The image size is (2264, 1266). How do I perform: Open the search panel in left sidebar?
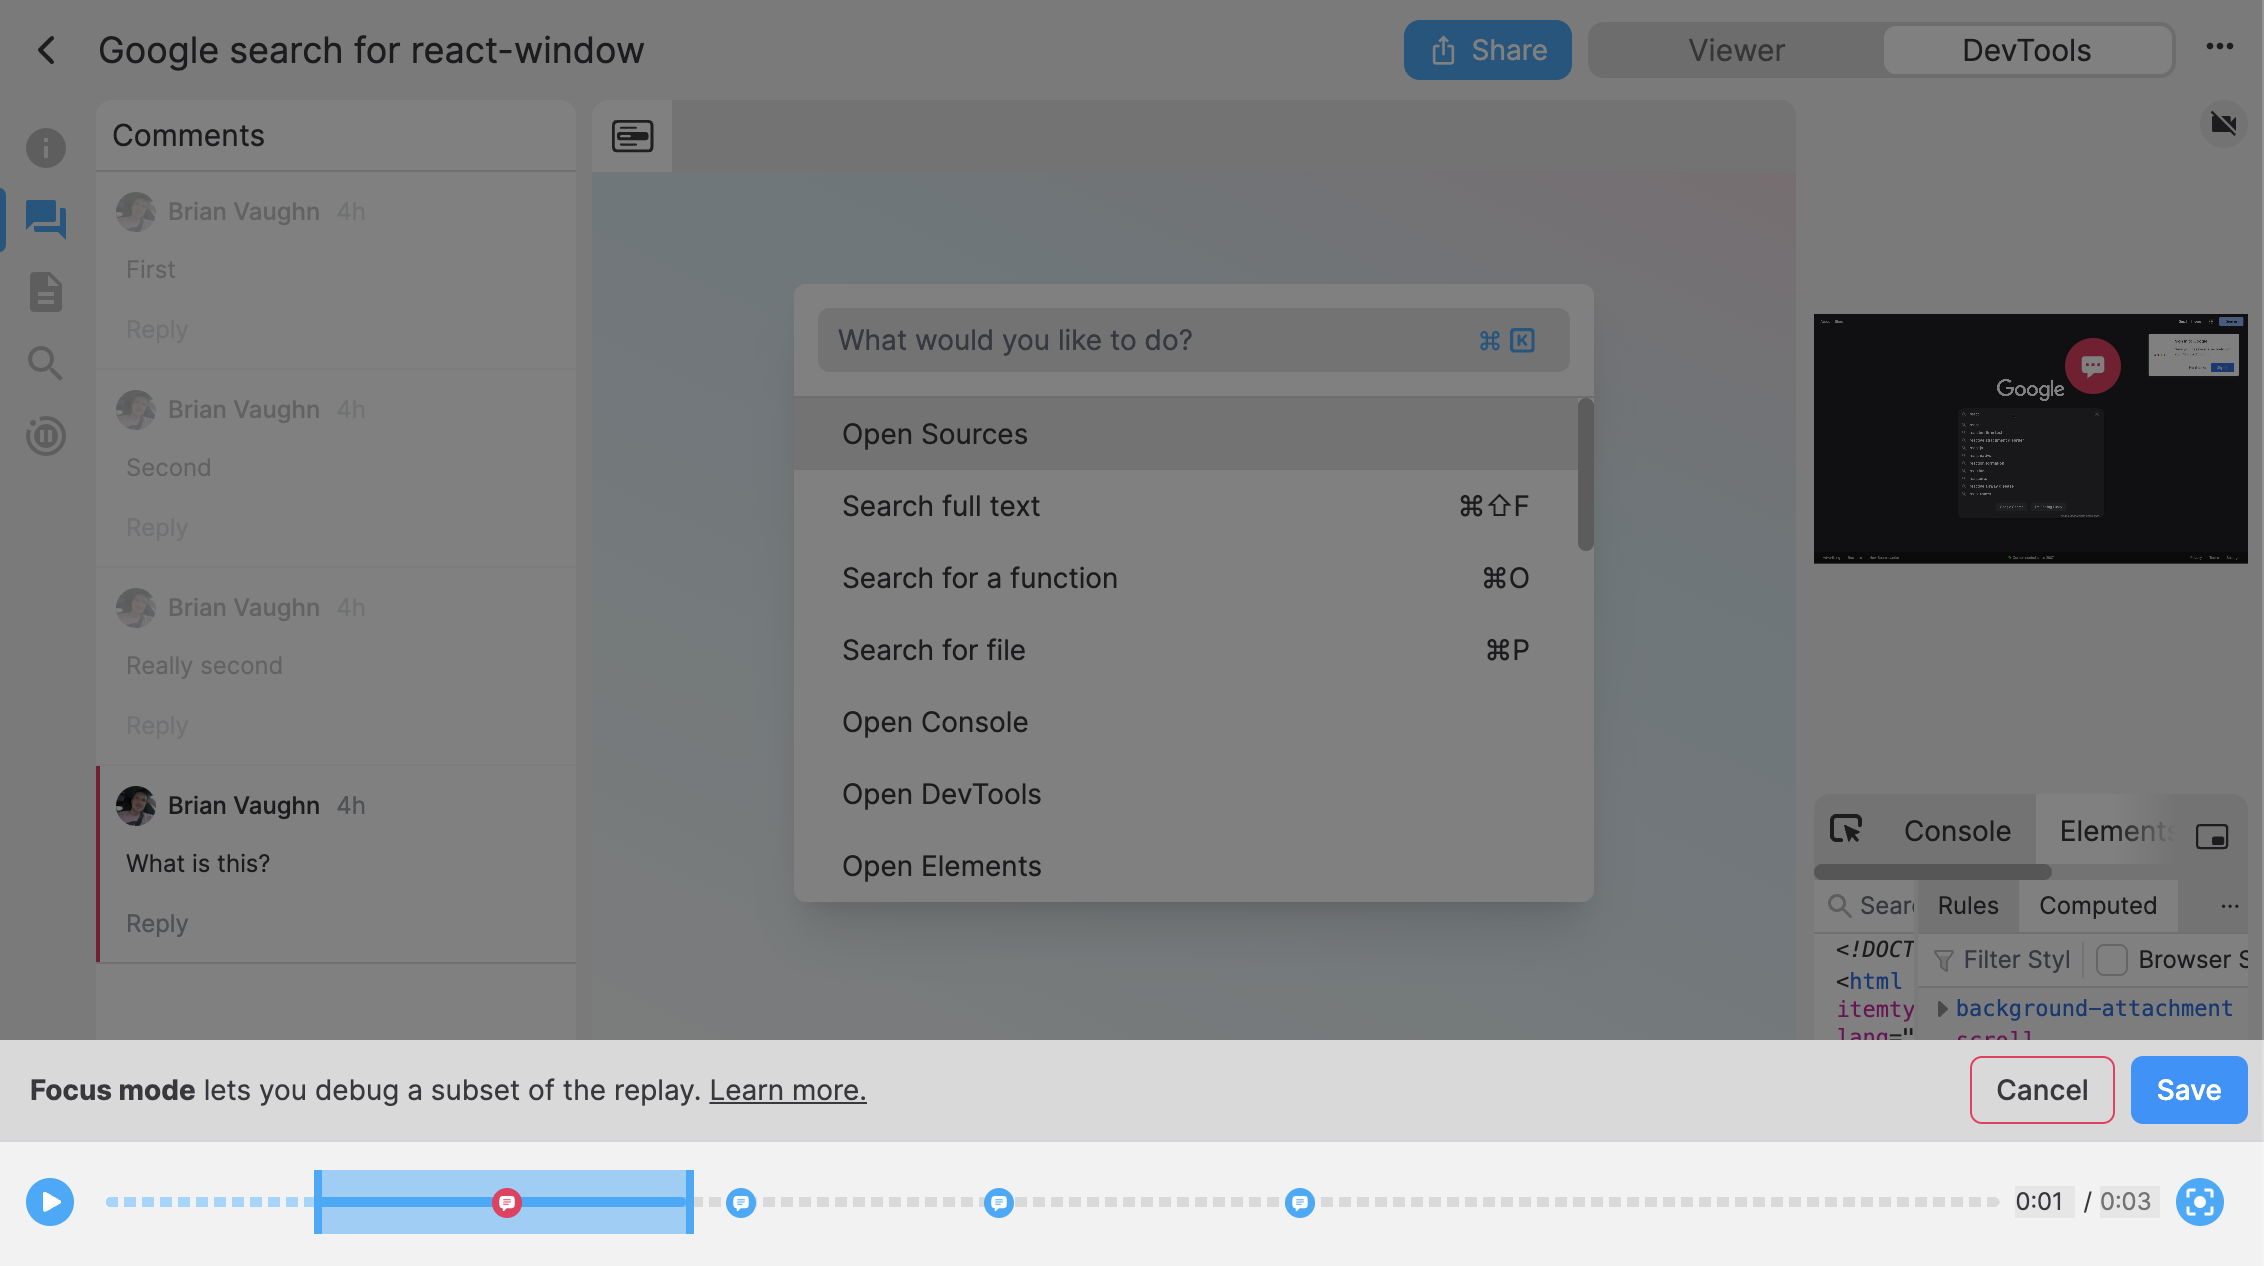(x=45, y=363)
